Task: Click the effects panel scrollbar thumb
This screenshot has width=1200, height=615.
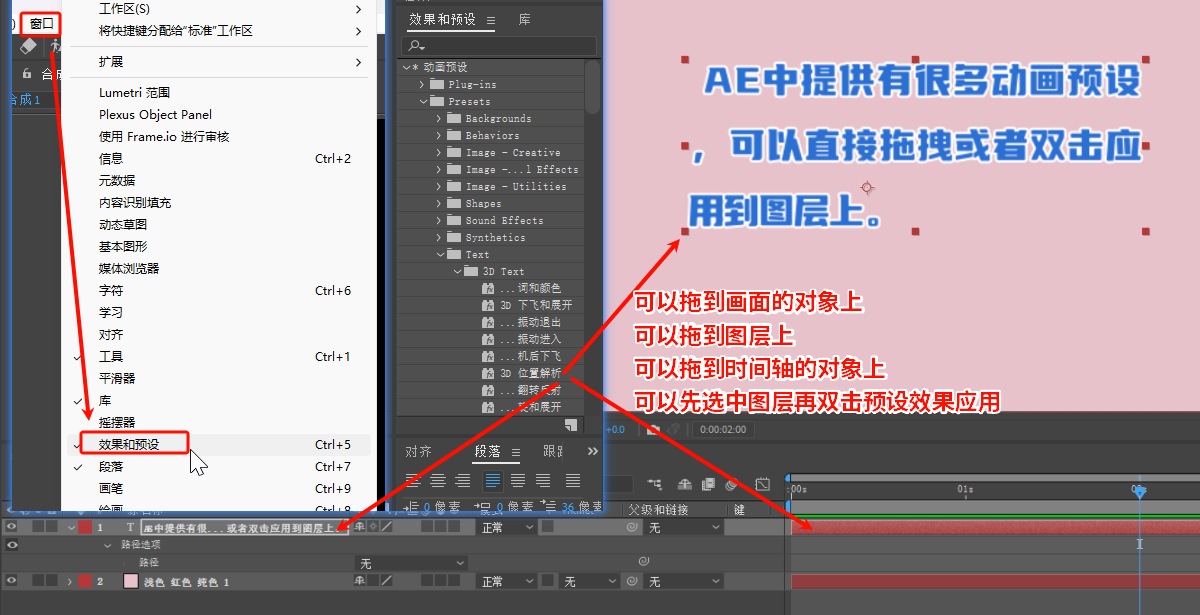Action: [593, 85]
